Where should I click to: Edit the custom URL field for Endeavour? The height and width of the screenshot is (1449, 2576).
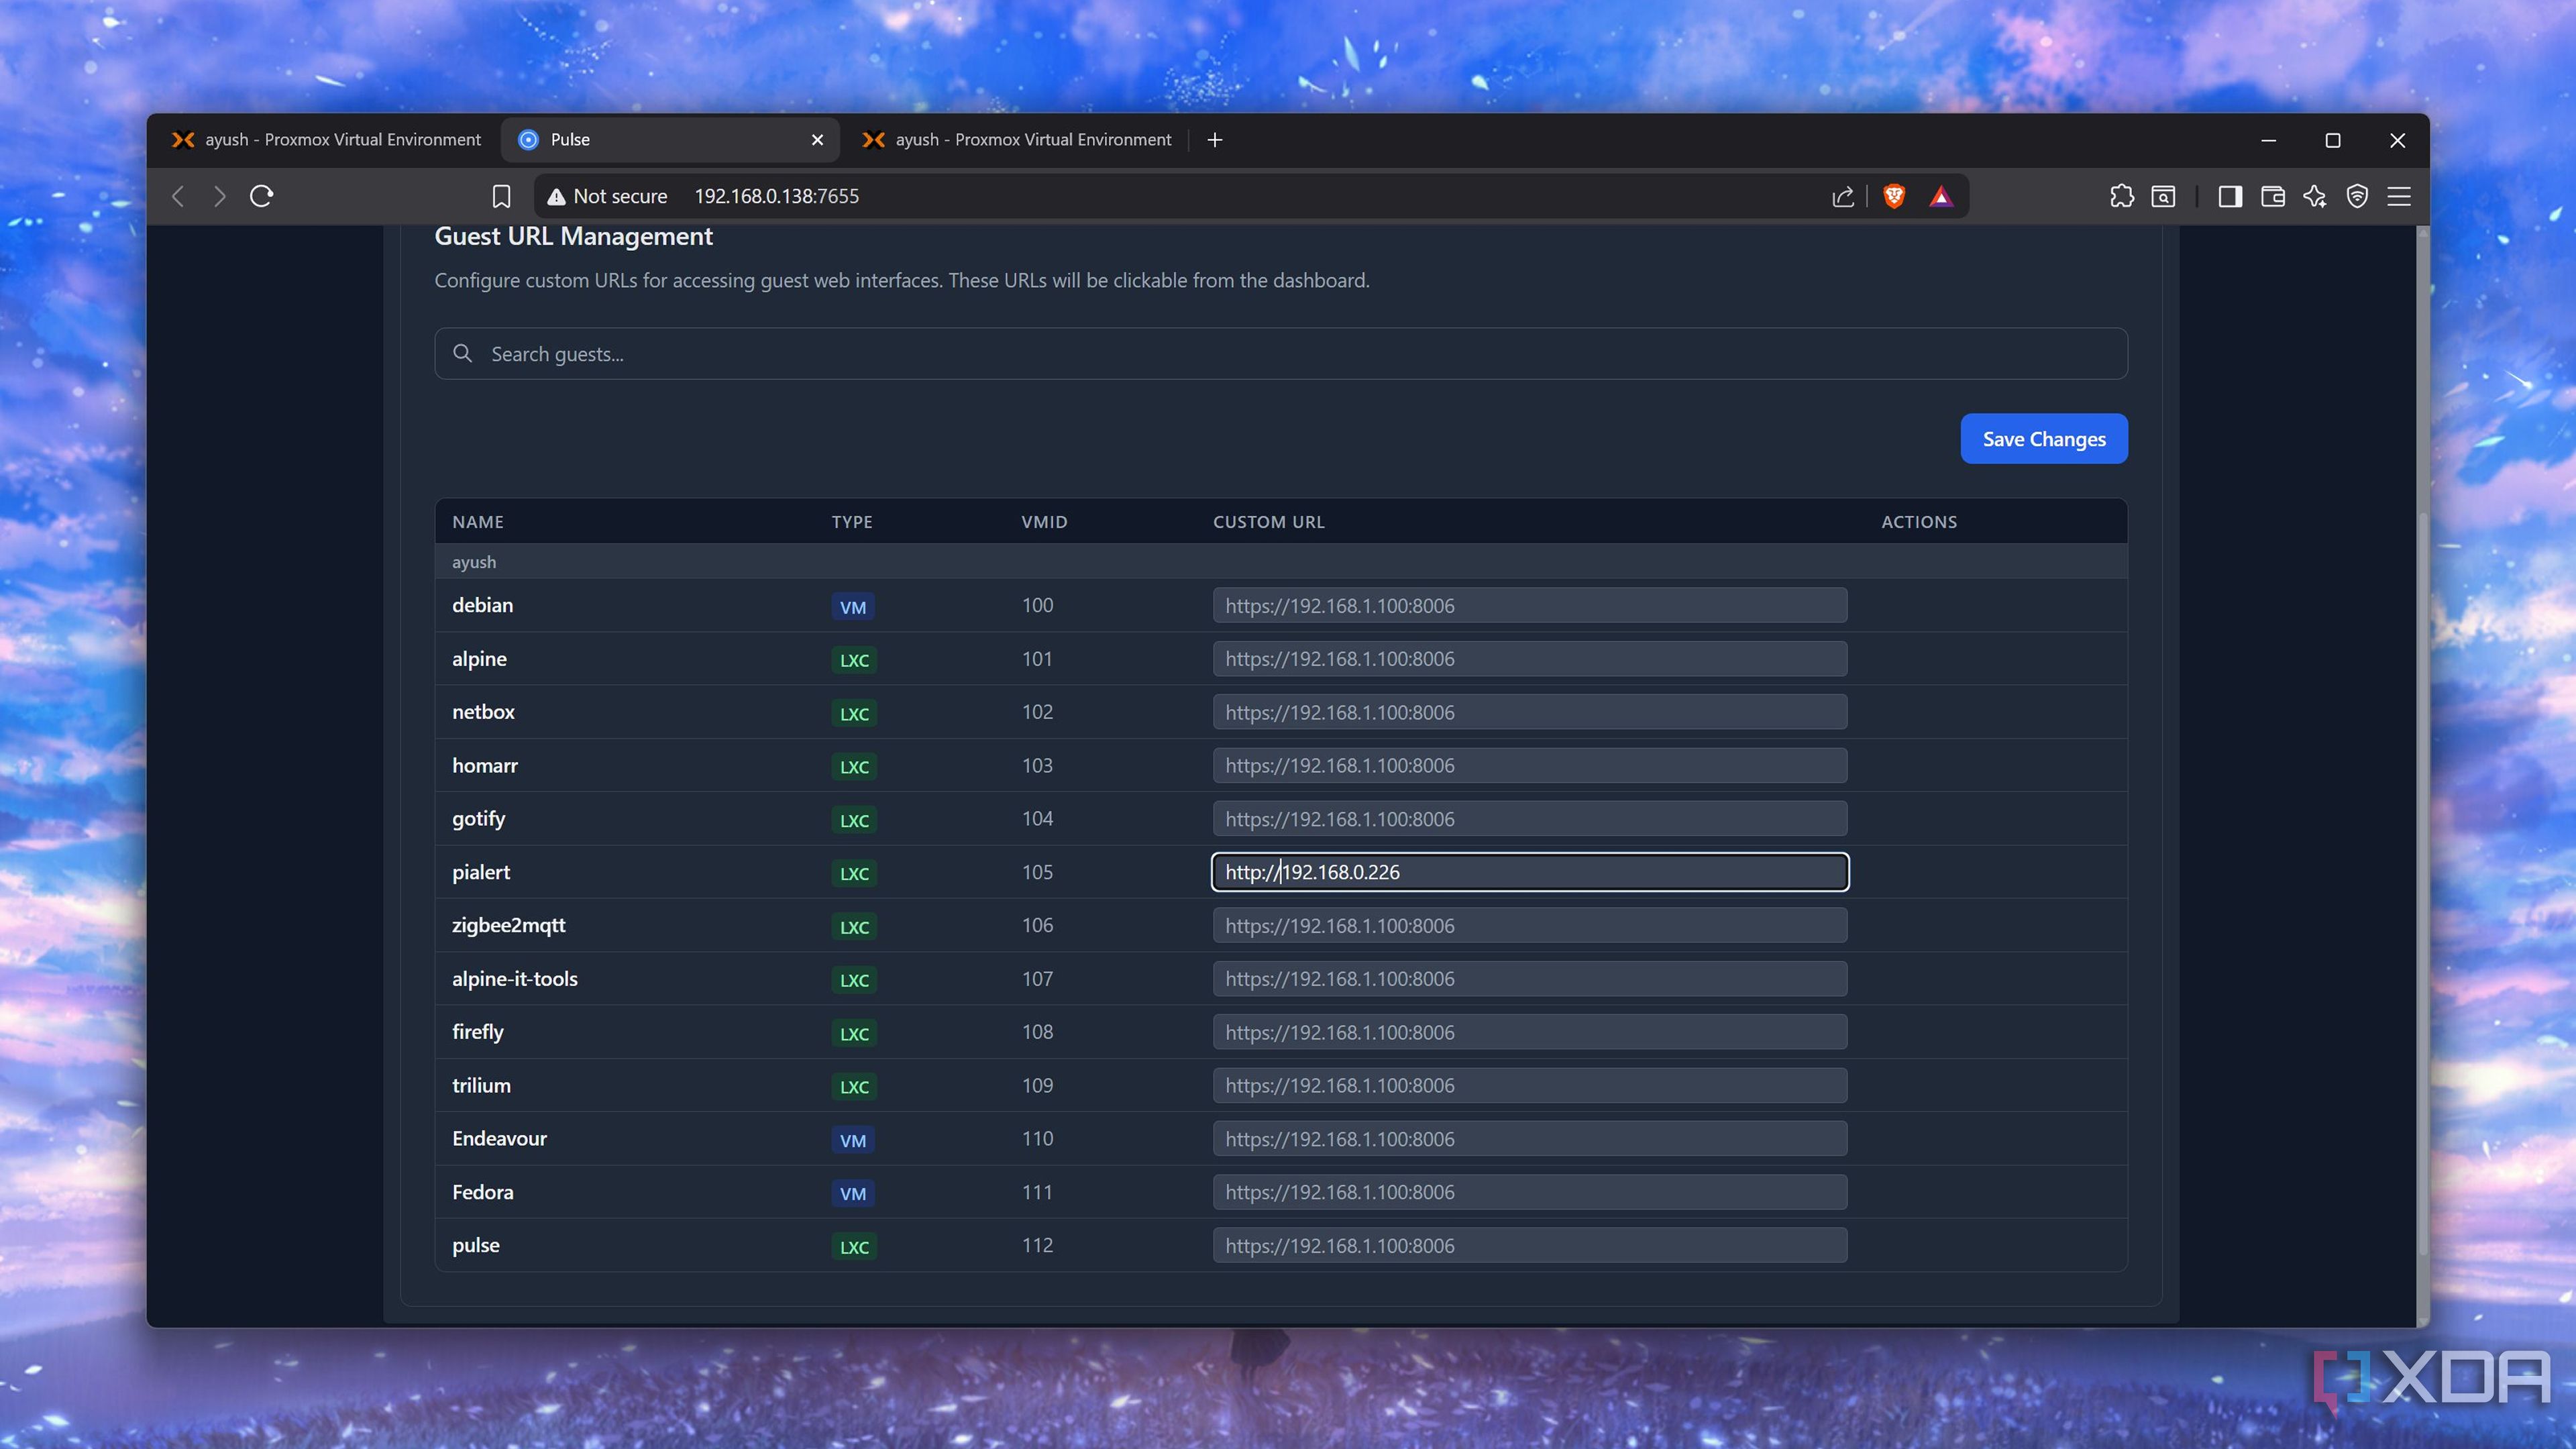pyautogui.click(x=1529, y=1139)
